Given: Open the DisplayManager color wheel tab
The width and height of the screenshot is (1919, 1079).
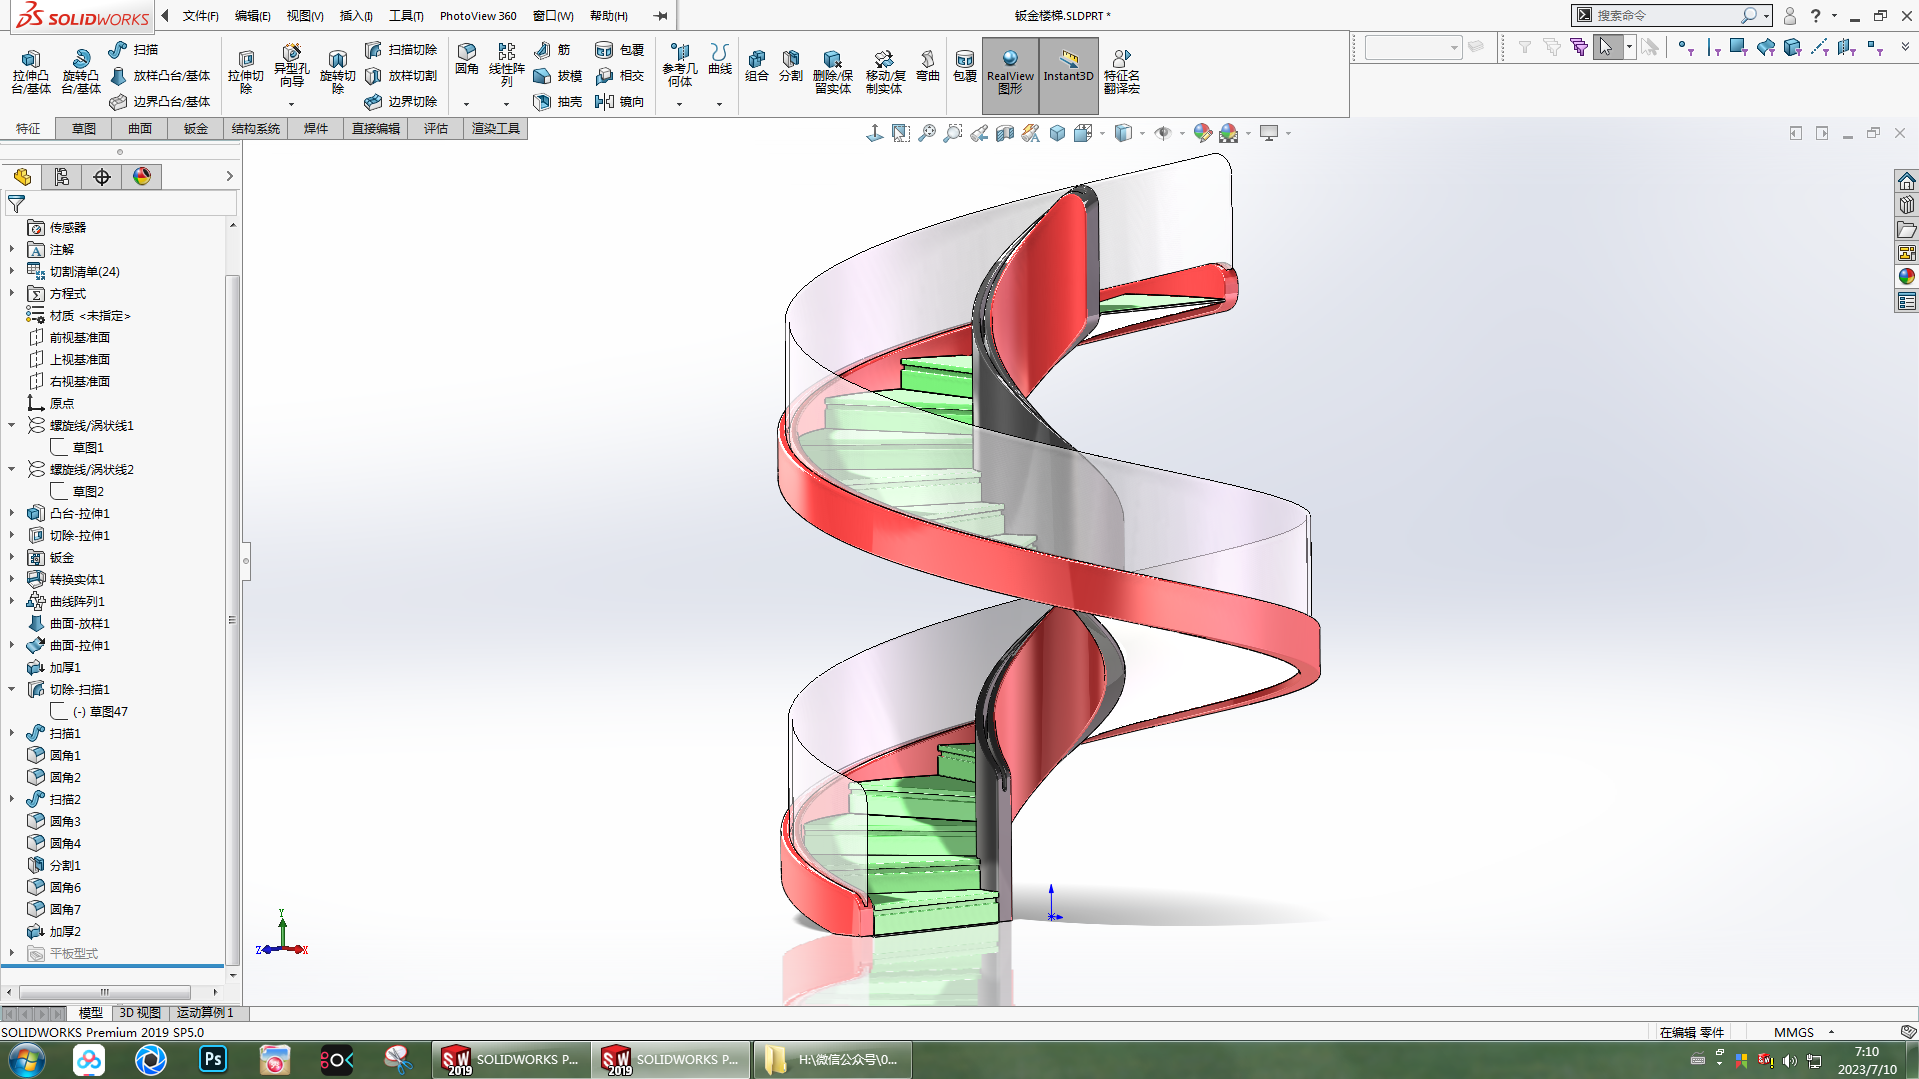Looking at the screenshot, I should (x=142, y=177).
